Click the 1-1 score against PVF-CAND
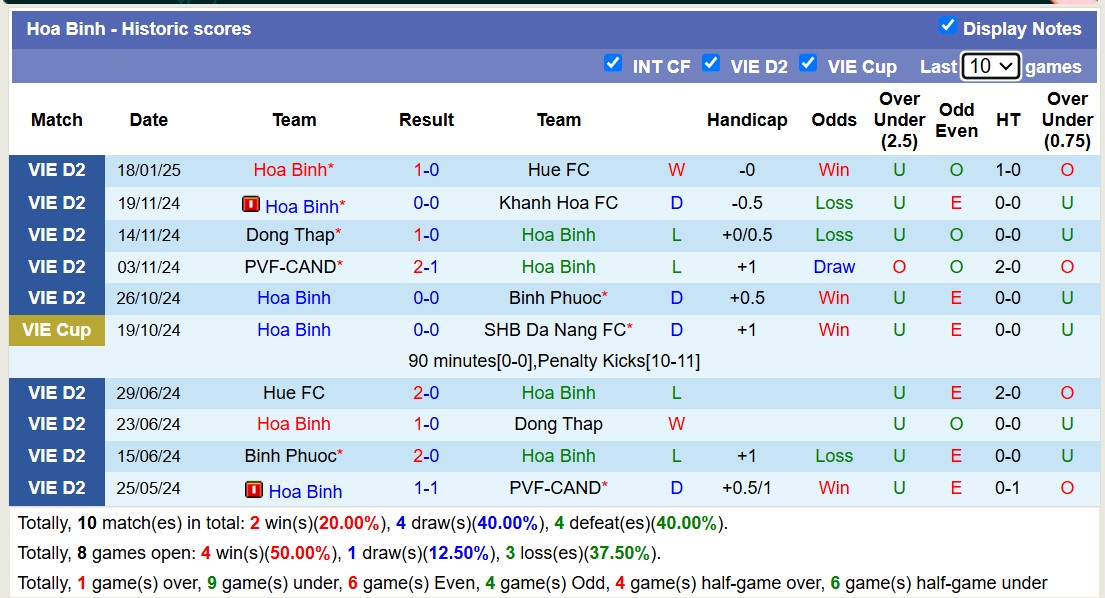1105x598 pixels. [x=427, y=488]
